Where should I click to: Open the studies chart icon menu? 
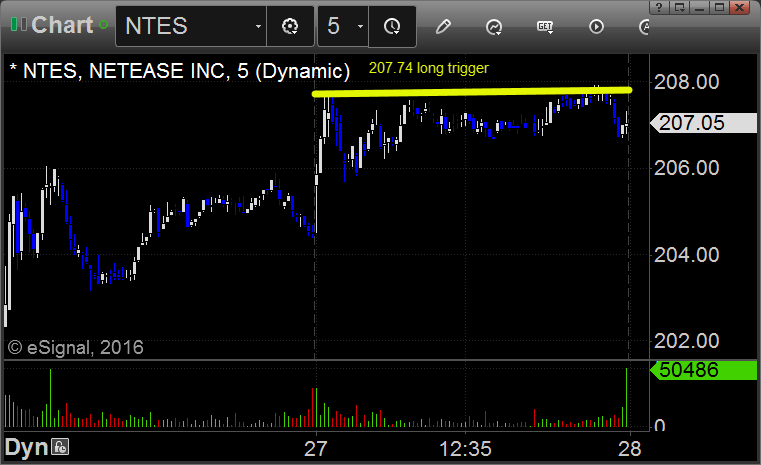point(494,27)
